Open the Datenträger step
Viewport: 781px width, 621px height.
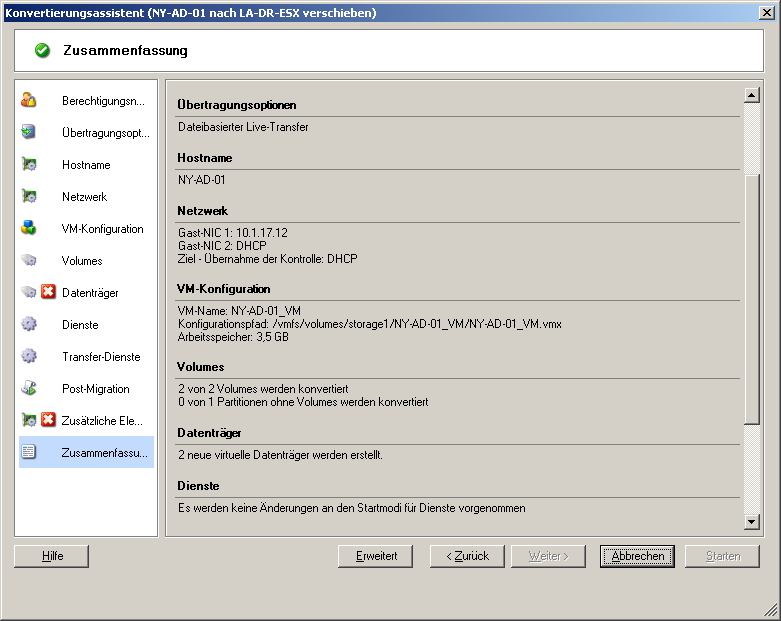coord(86,292)
